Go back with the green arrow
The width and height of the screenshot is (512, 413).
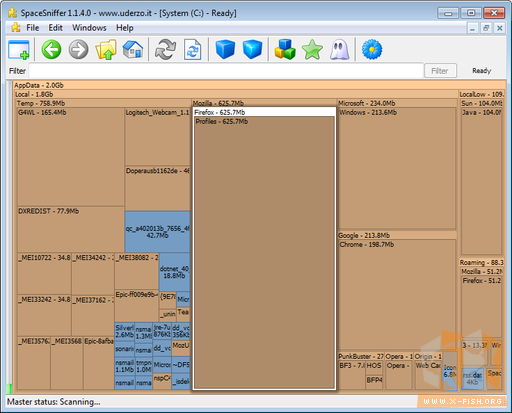(52, 50)
